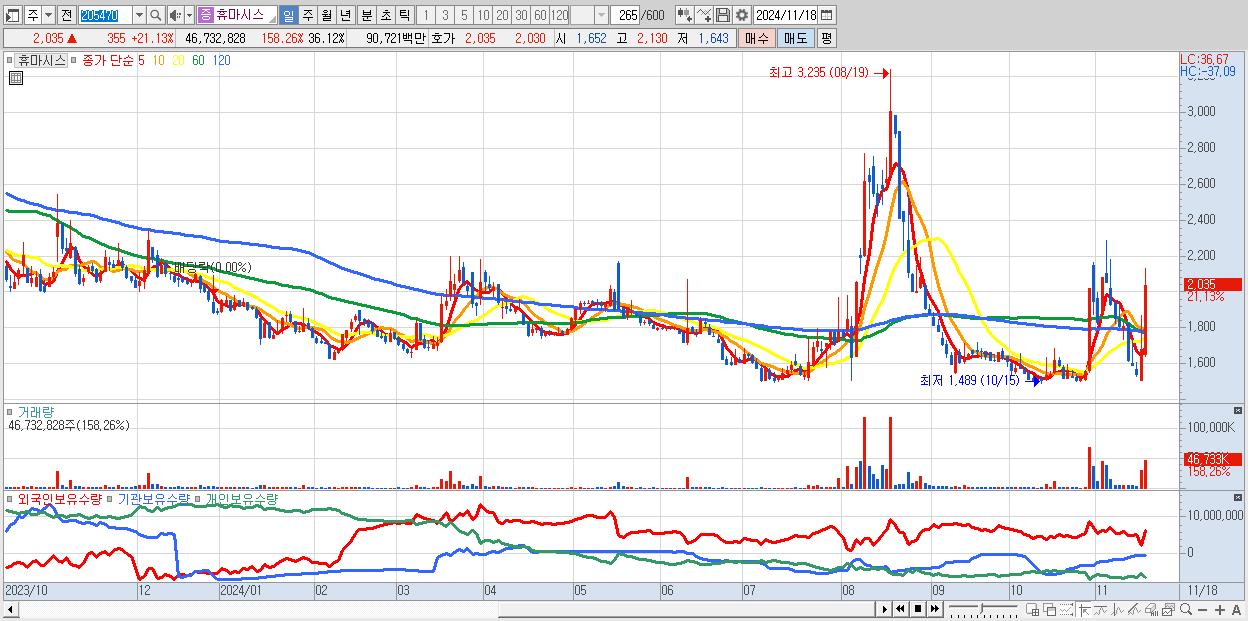This screenshot has height=621, width=1248.
Task: Click the 개인보유수량 legend label
Action: (241, 498)
